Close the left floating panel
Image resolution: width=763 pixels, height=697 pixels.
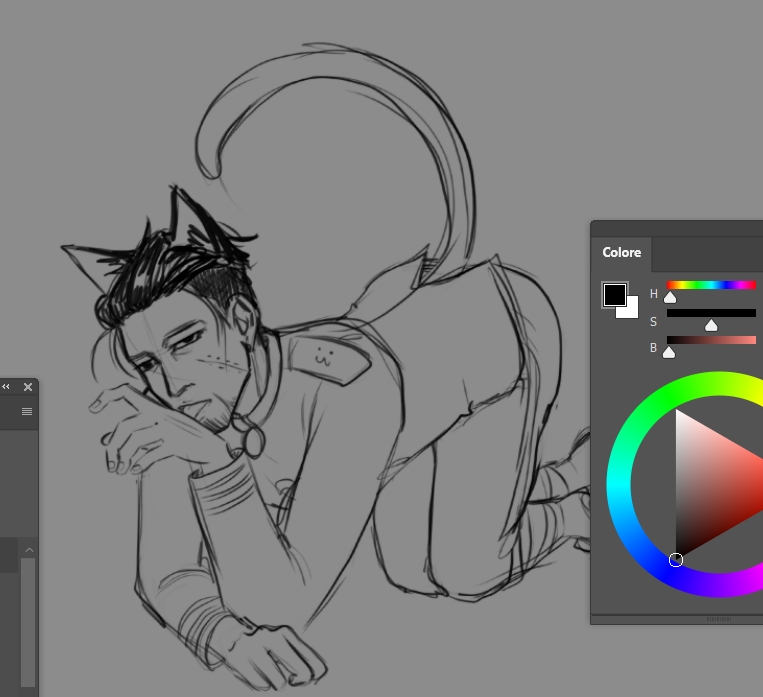[28, 386]
